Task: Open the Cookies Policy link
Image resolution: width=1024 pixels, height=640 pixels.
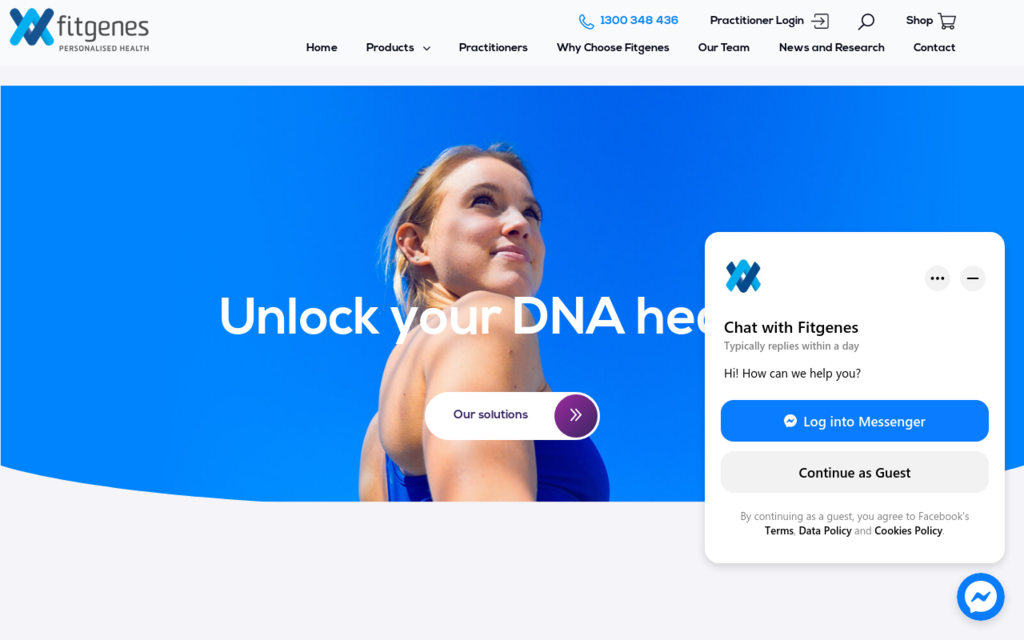Action: tap(908, 531)
